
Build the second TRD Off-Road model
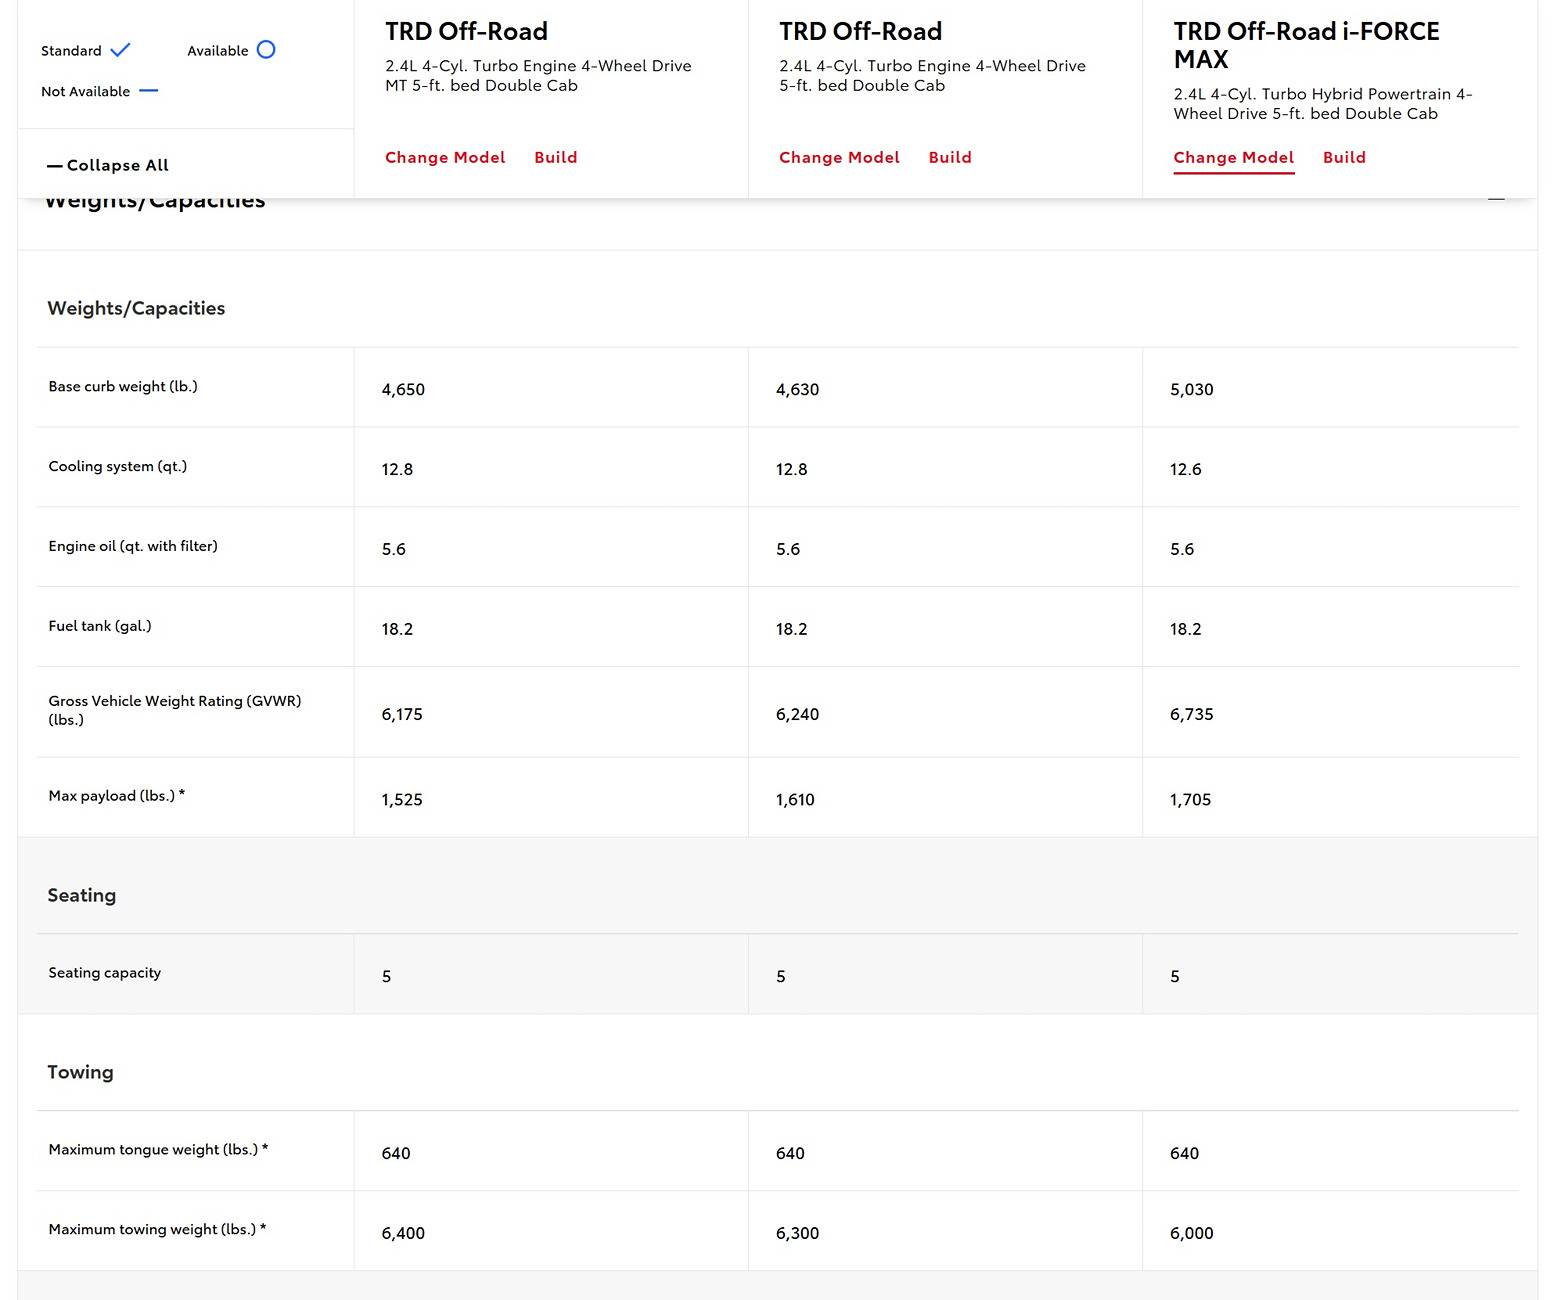950,157
